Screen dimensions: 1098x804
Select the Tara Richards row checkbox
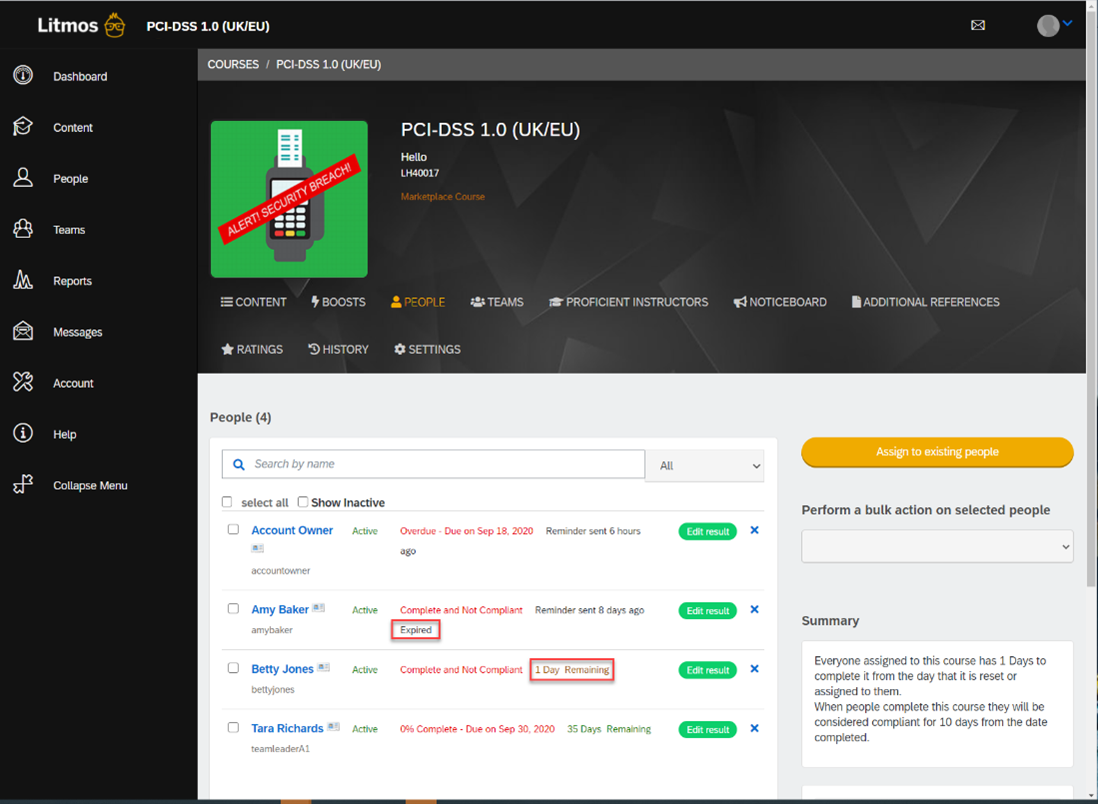tap(233, 728)
